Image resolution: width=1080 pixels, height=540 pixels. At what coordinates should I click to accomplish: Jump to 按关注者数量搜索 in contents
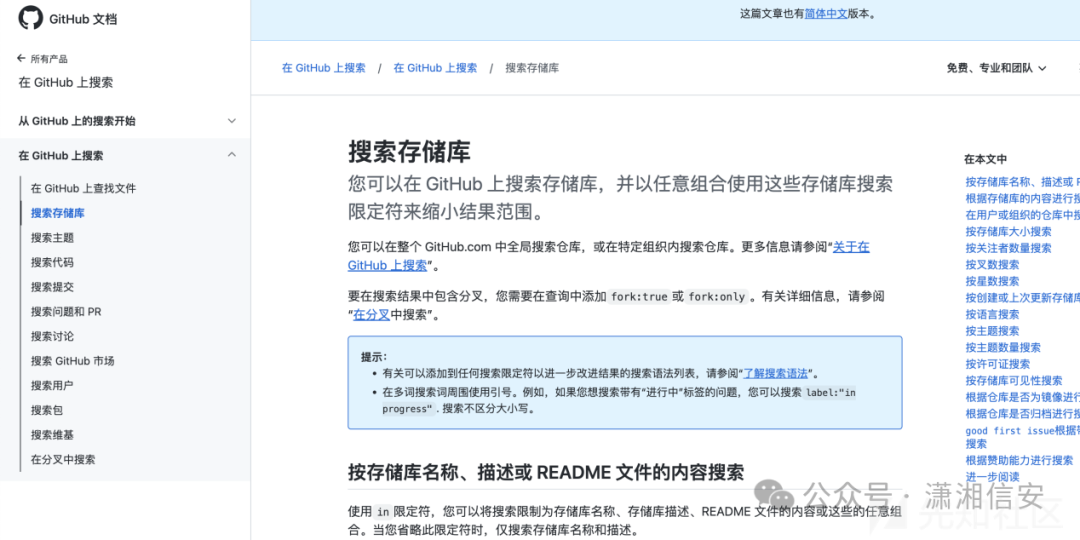[1008, 248]
